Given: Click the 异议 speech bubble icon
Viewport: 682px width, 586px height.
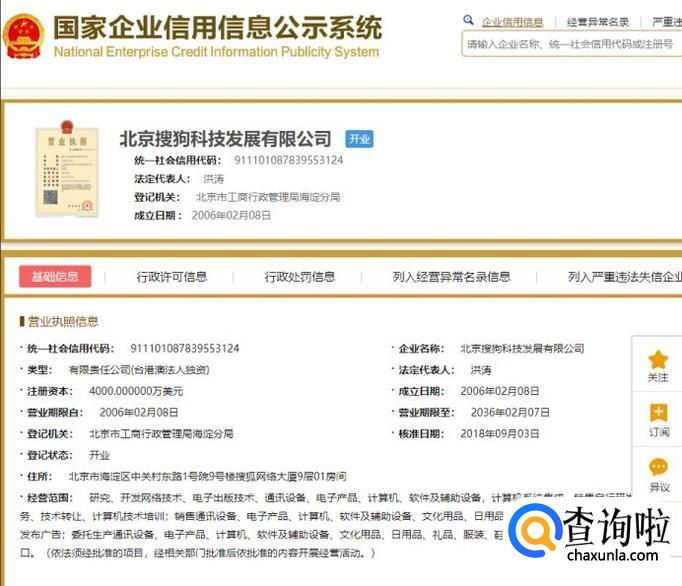Looking at the screenshot, I should [659, 467].
